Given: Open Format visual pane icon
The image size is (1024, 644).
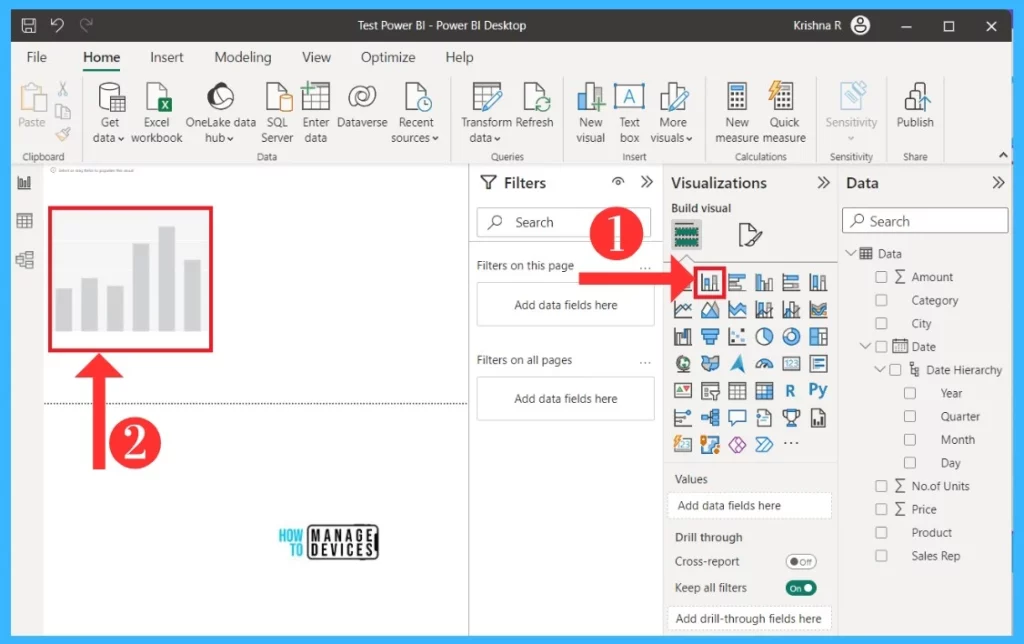Looking at the screenshot, I should coord(749,234).
